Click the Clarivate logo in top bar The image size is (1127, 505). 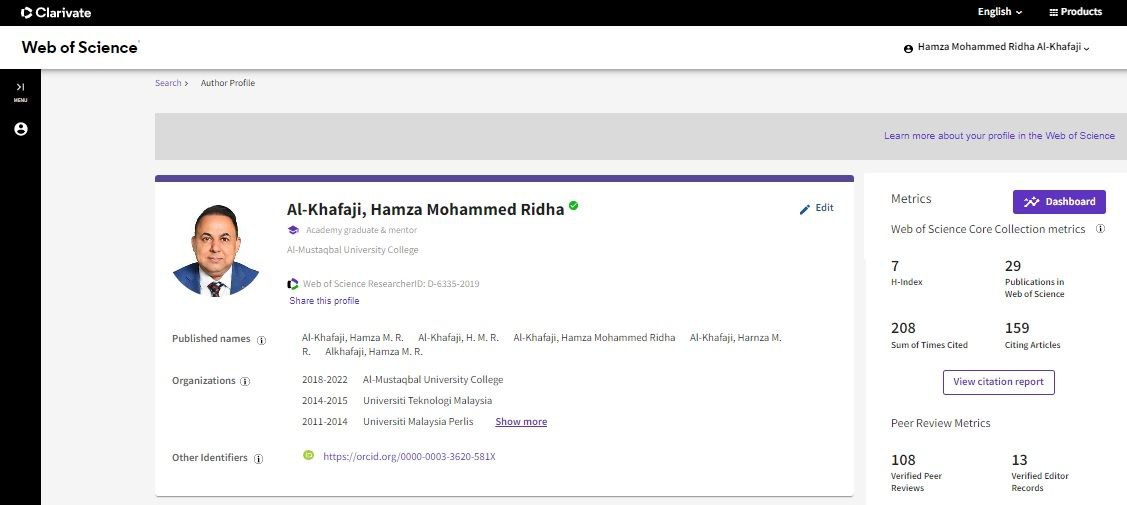tap(56, 12)
